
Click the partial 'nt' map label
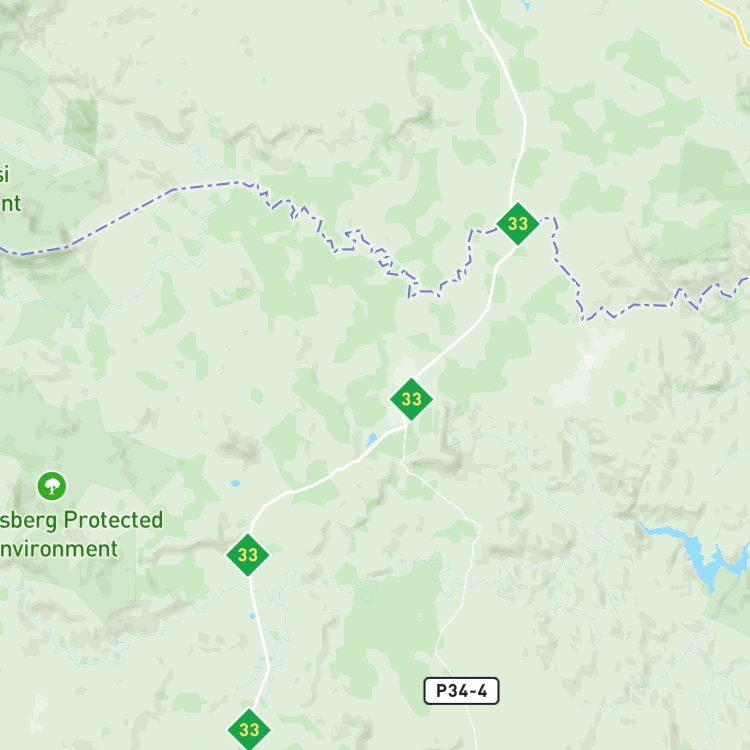[11, 204]
